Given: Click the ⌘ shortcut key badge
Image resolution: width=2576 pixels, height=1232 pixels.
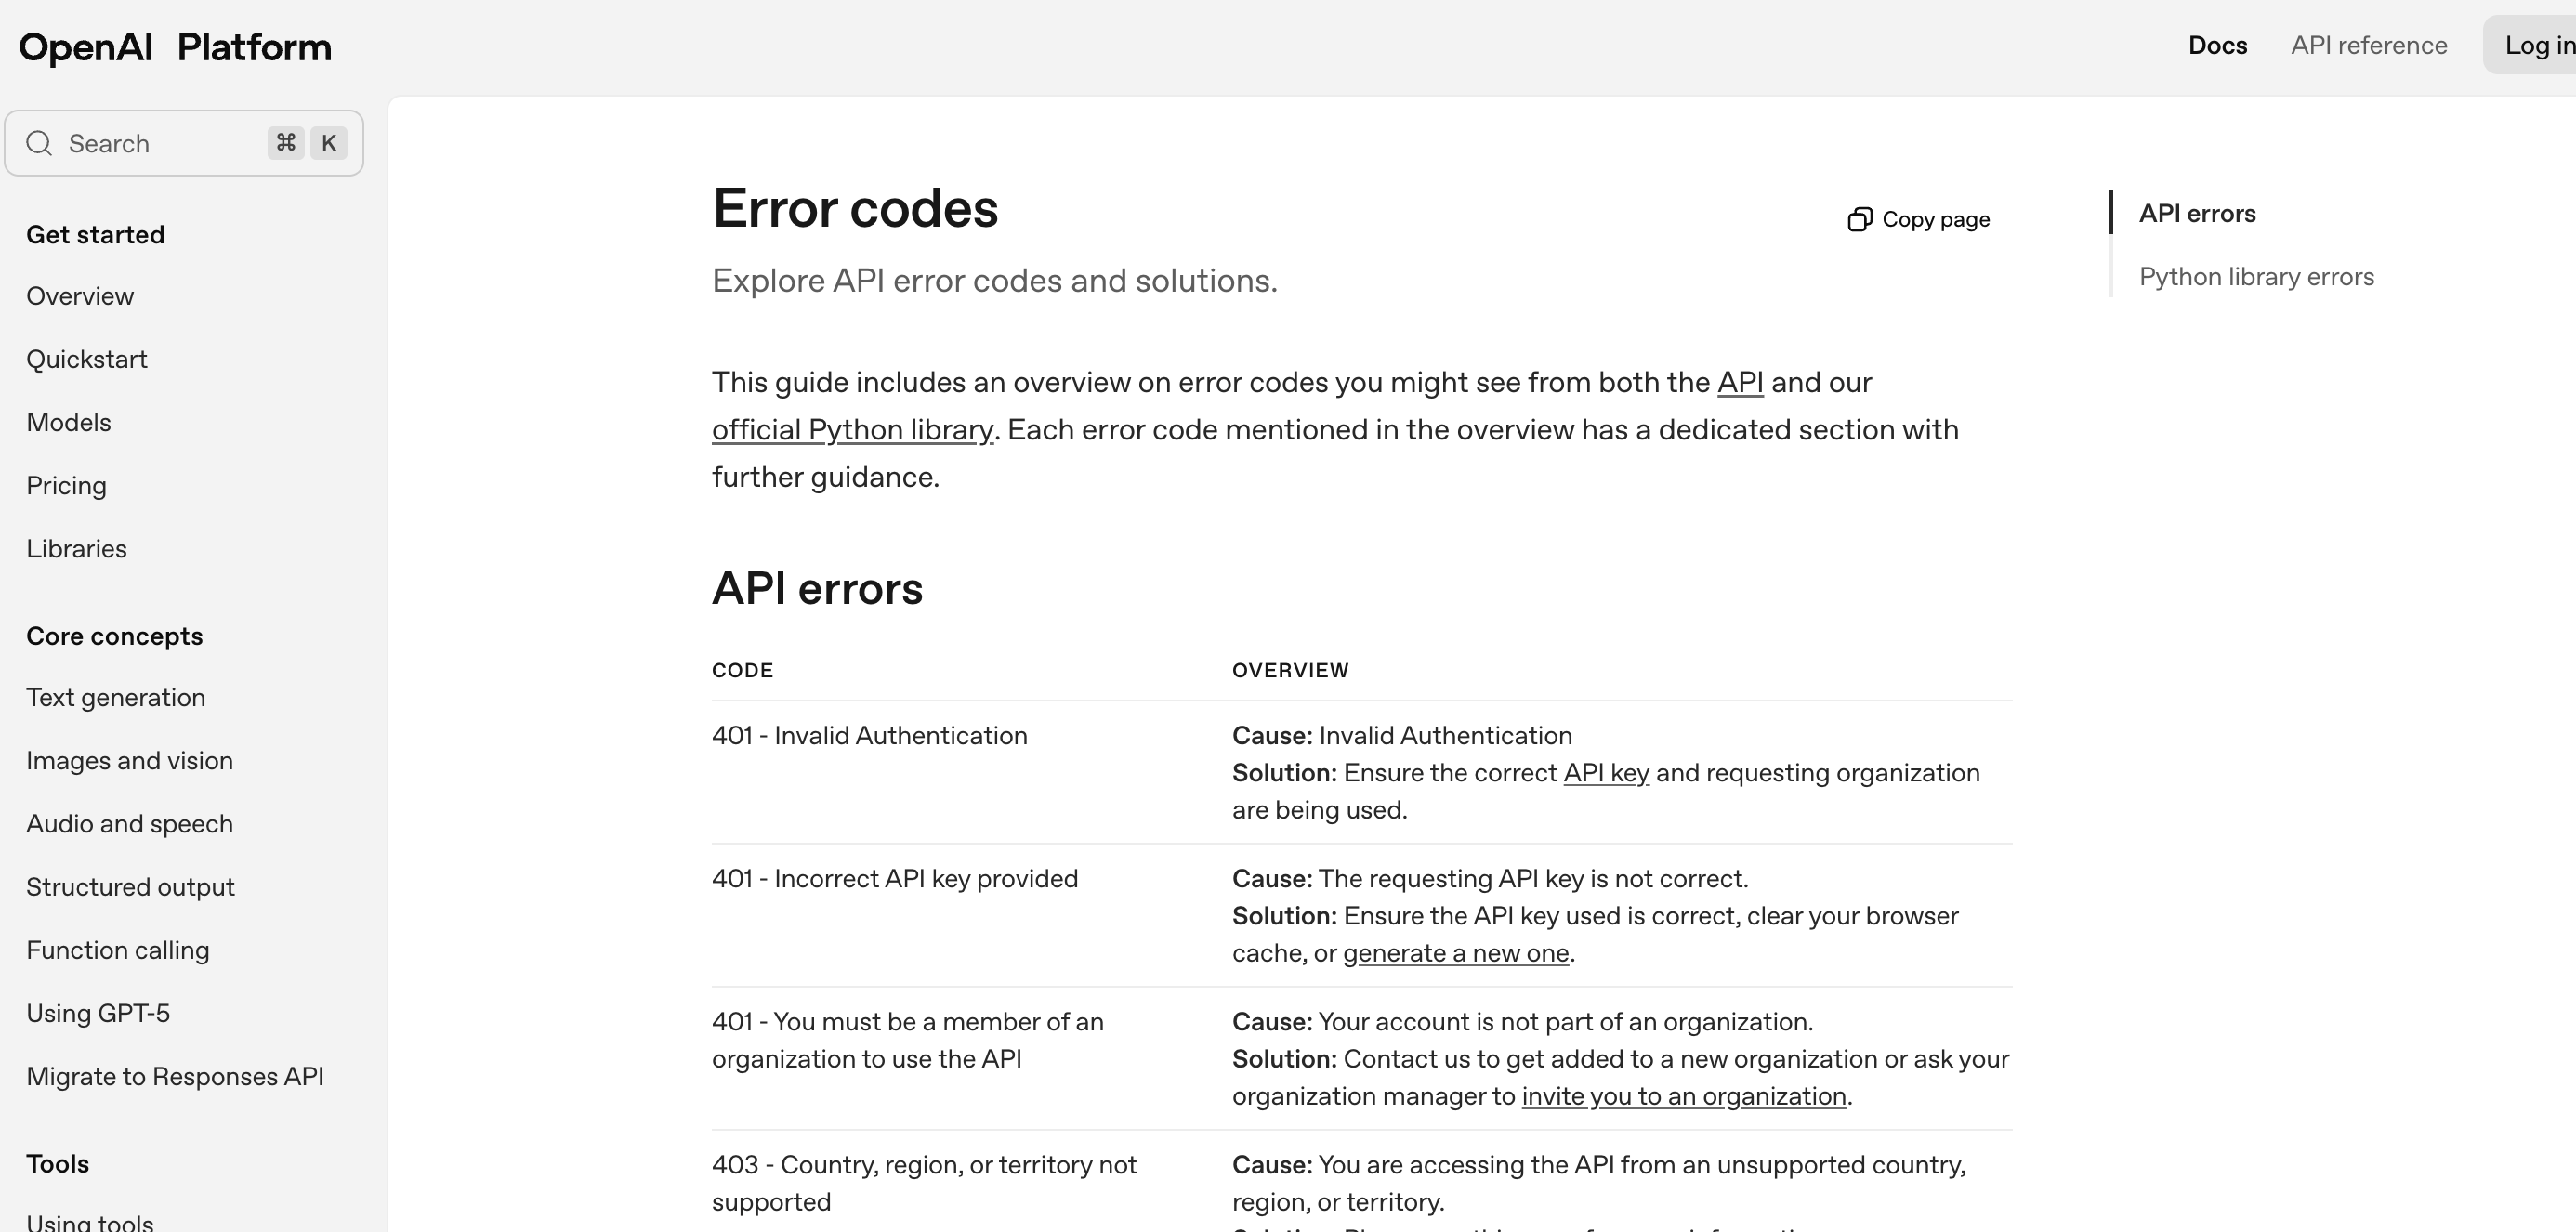Looking at the screenshot, I should pos(286,143).
